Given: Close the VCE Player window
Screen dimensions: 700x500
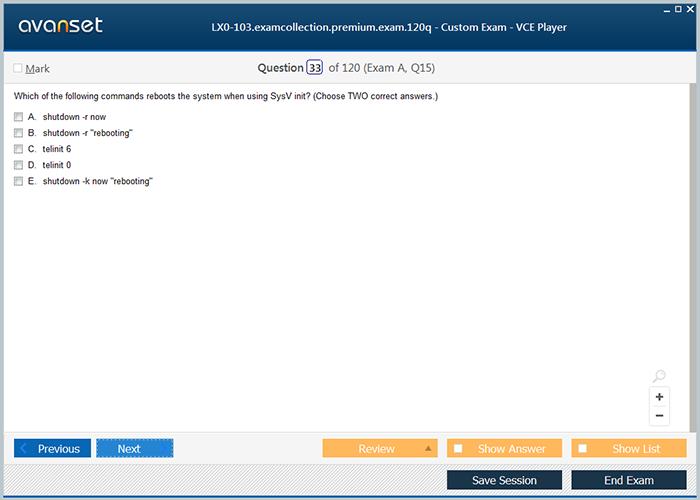Looking at the screenshot, I should click(x=692, y=8).
